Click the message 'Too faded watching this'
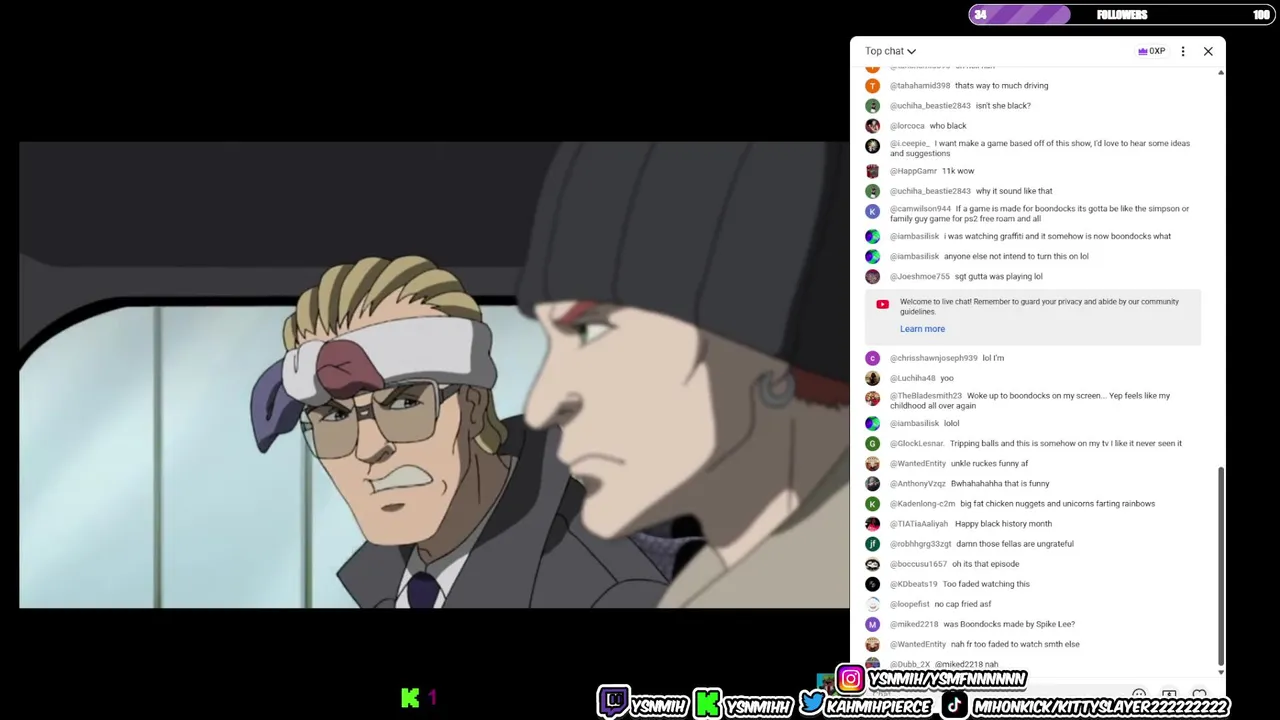Image resolution: width=1280 pixels, height=720 pixels. (x=986, y=584)
